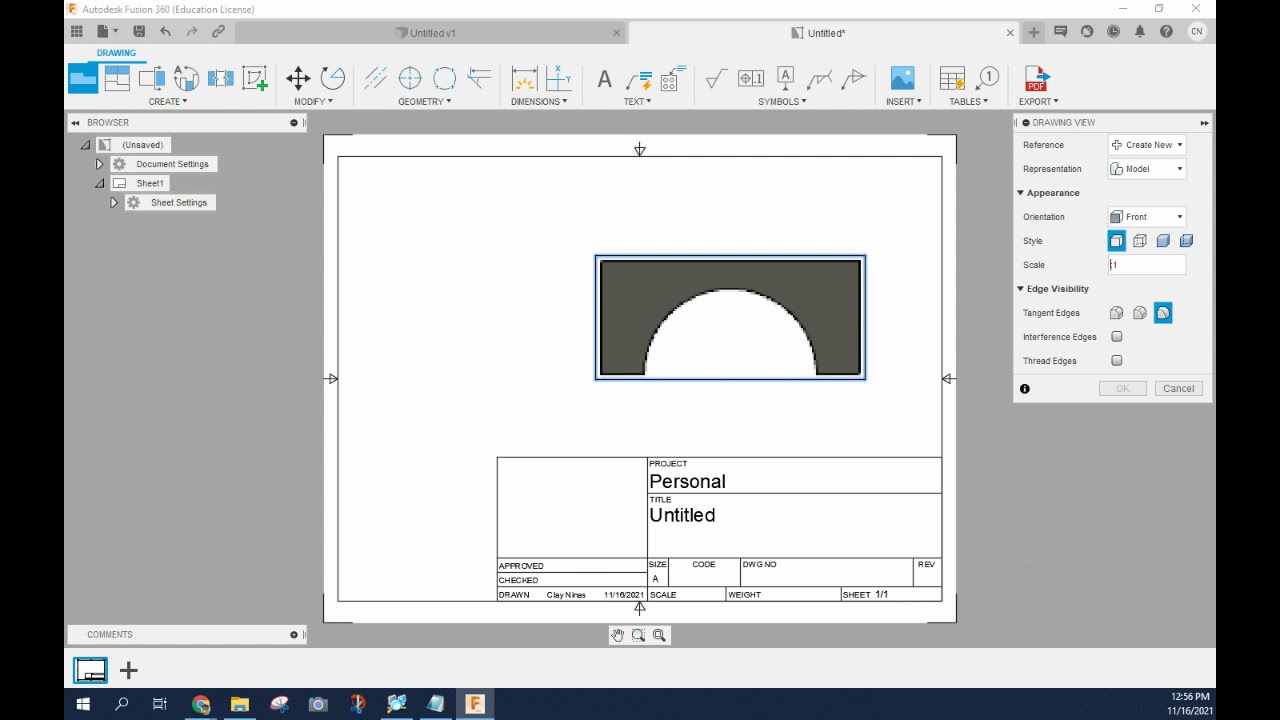1280x720 pixels.
Task: Open File Explorer from the taskbar
Action: pos(239,704)
